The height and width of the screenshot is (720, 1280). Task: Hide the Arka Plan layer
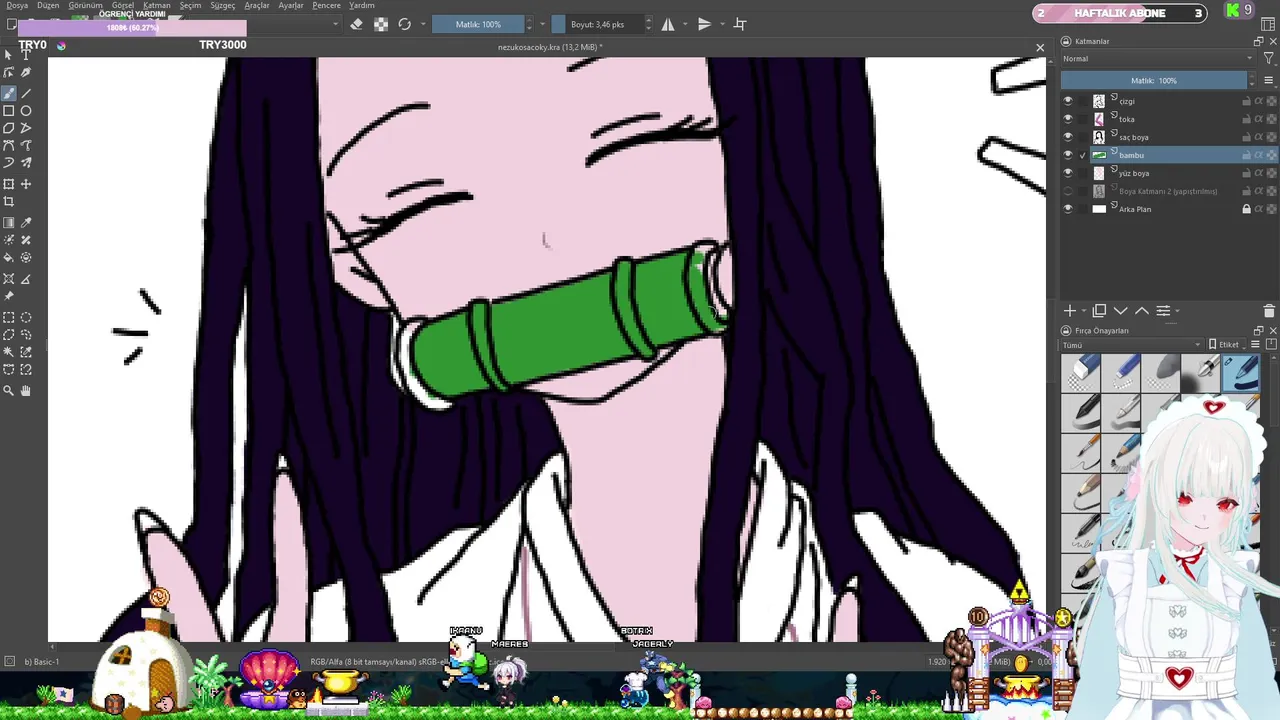[x=1068, y=209]
